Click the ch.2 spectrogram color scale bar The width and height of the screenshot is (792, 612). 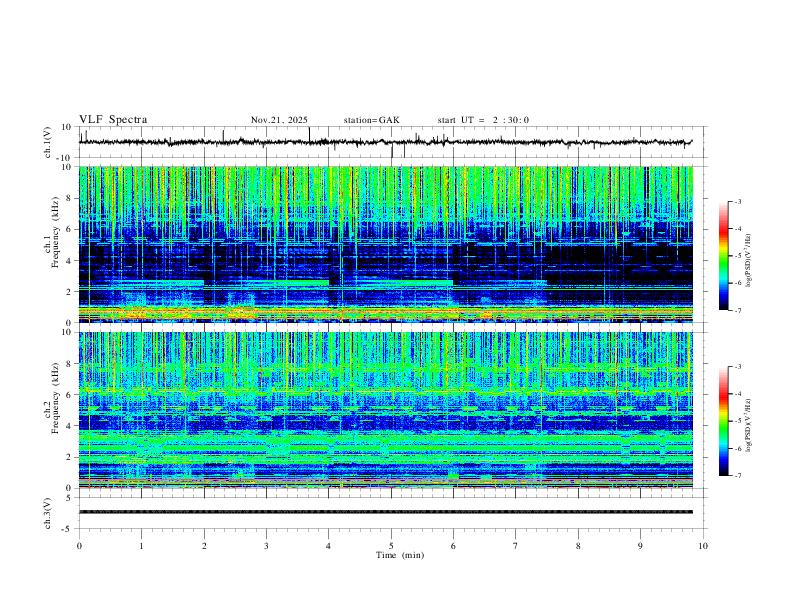724,421
